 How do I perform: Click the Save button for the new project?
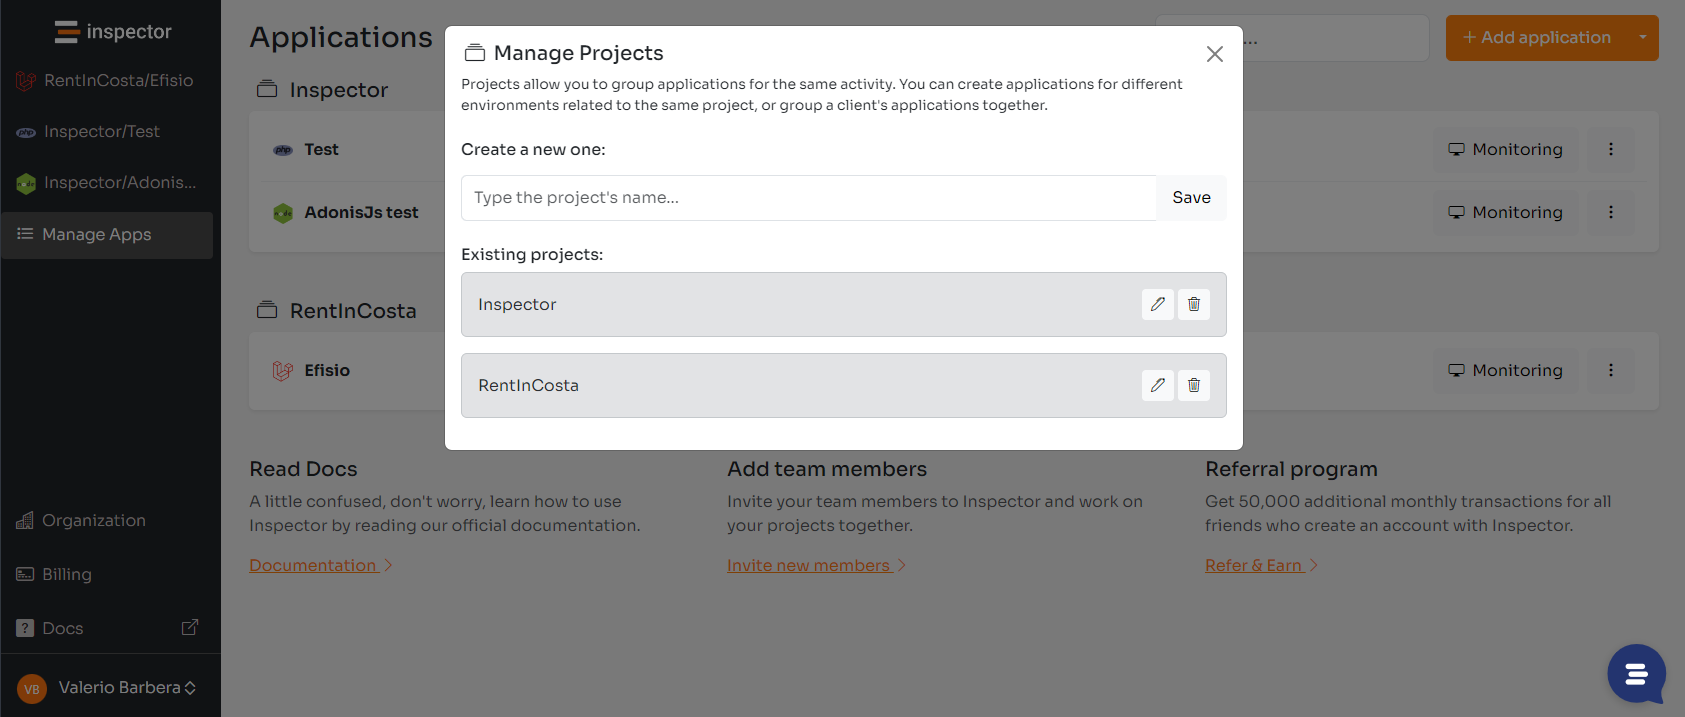1191,197
